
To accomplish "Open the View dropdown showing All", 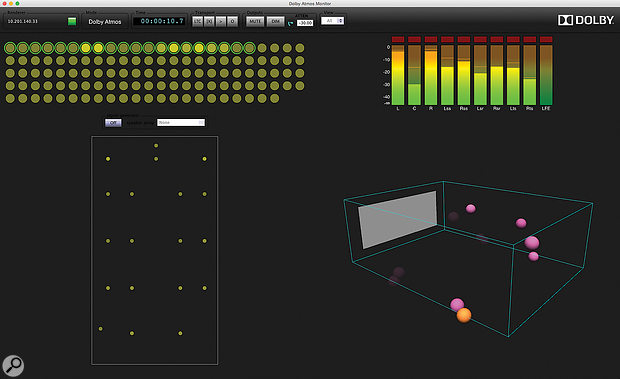I will coord(333,21).
